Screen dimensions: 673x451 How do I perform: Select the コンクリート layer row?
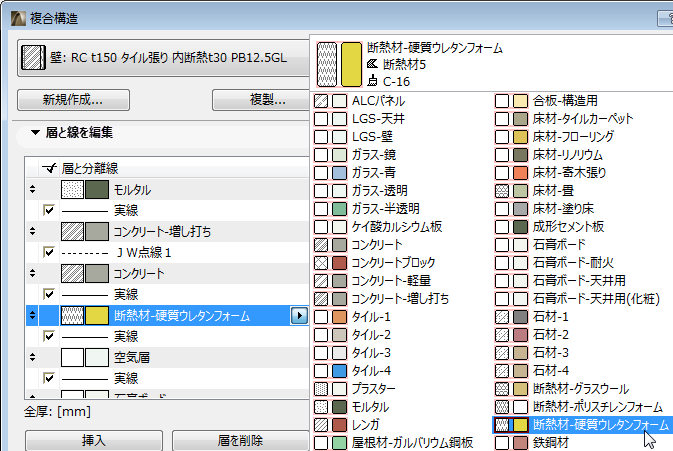167,273
